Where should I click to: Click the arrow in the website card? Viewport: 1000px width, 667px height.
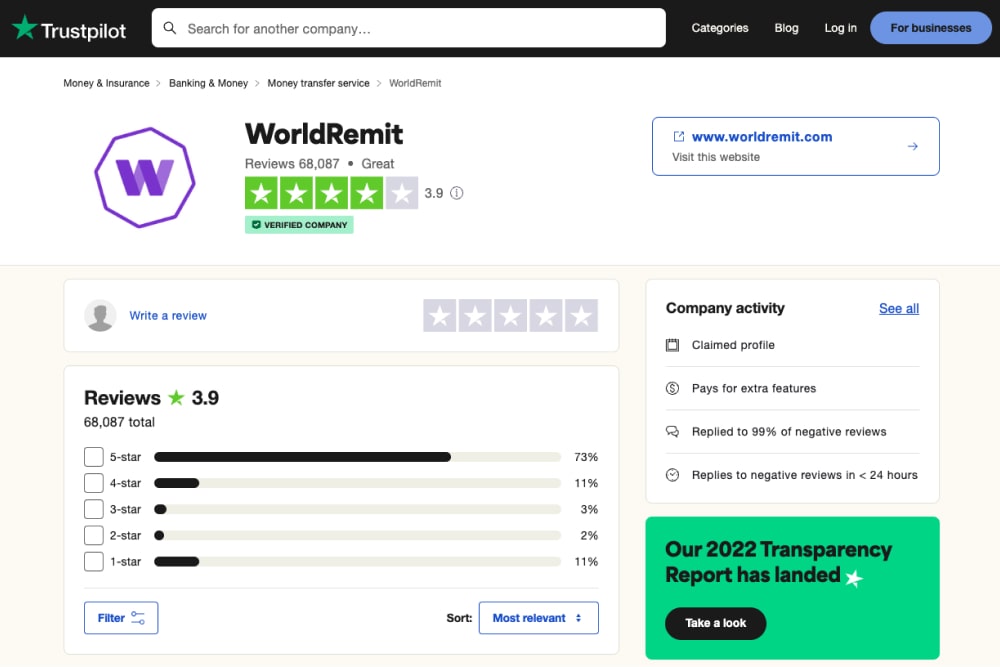click(x=913, y=146)
